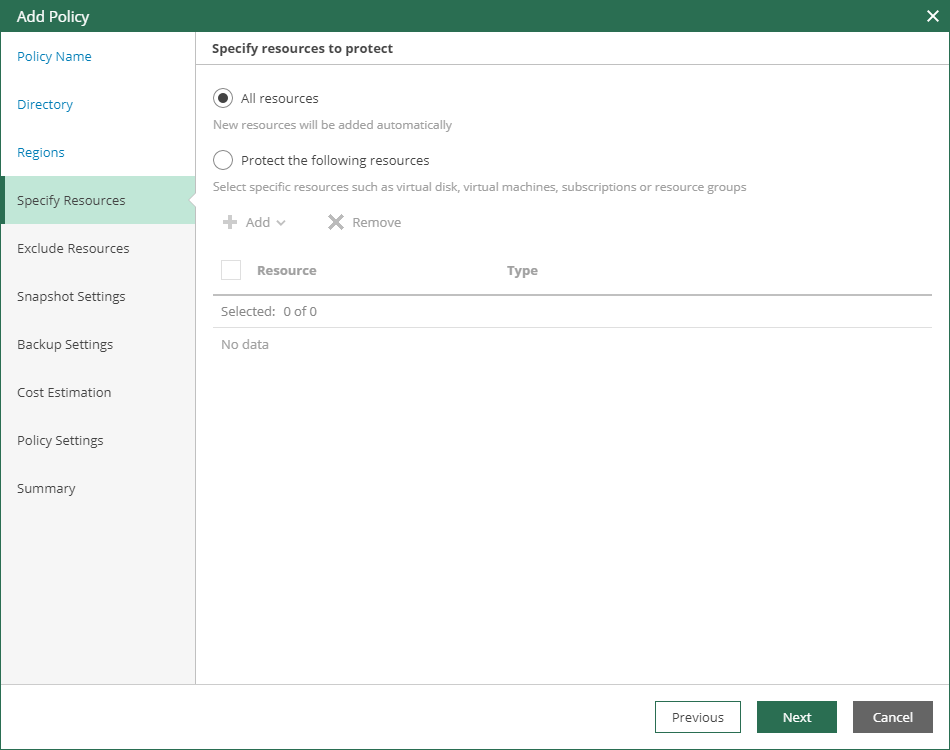Go to the Policy Name step
Screen dimensions: 950x750
[54, 56]
